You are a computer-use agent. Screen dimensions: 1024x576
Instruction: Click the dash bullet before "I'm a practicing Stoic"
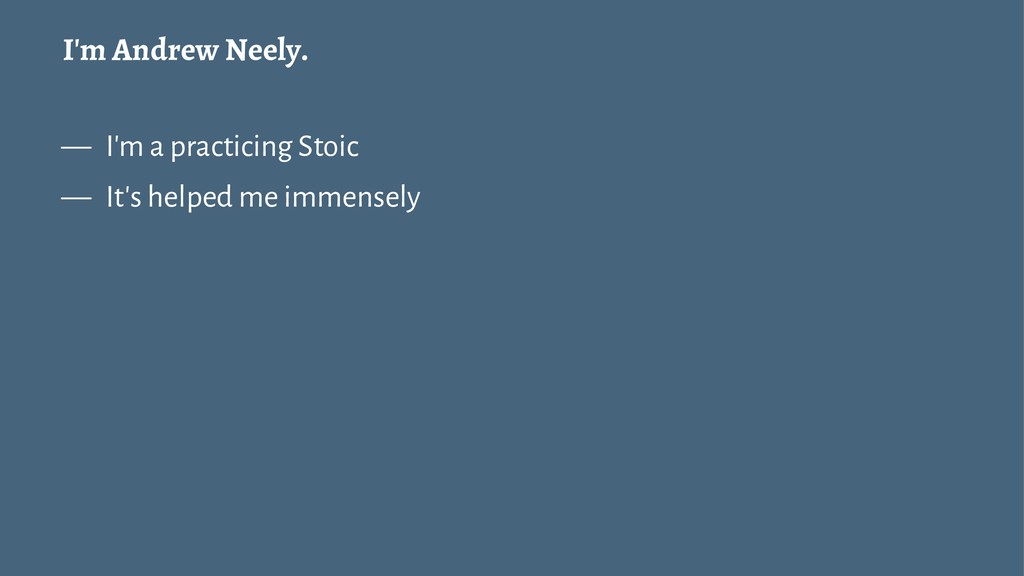tap(76, 148)
